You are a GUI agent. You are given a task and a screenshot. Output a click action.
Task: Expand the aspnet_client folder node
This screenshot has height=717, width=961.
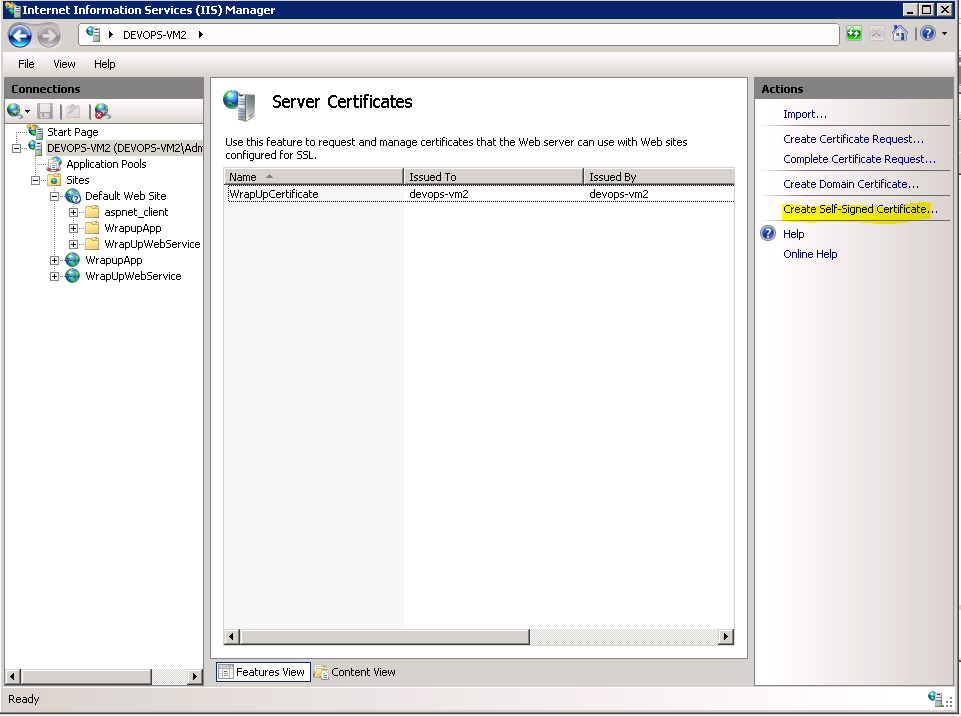(x=74, y=212)
